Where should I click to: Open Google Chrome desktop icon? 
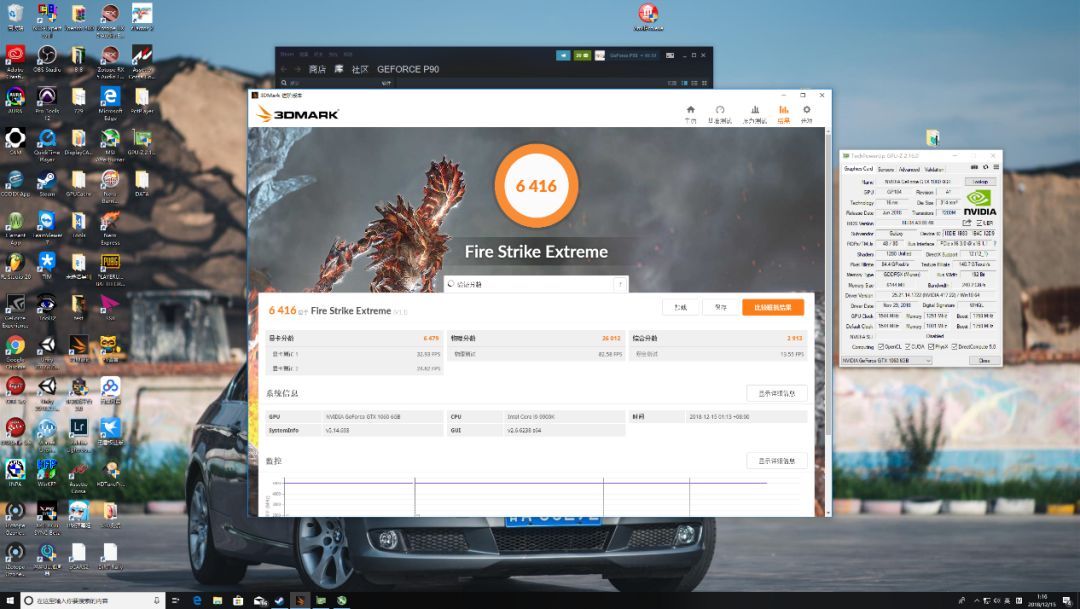15,349
